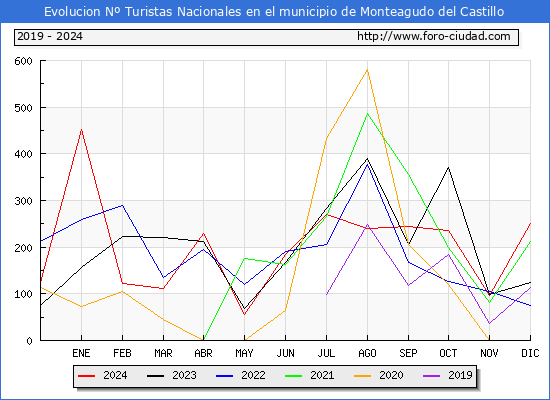The height and width of the screenshot is (400, 550).
Task: Click the 400 value on the y-axis
Action: click(24, 154)
